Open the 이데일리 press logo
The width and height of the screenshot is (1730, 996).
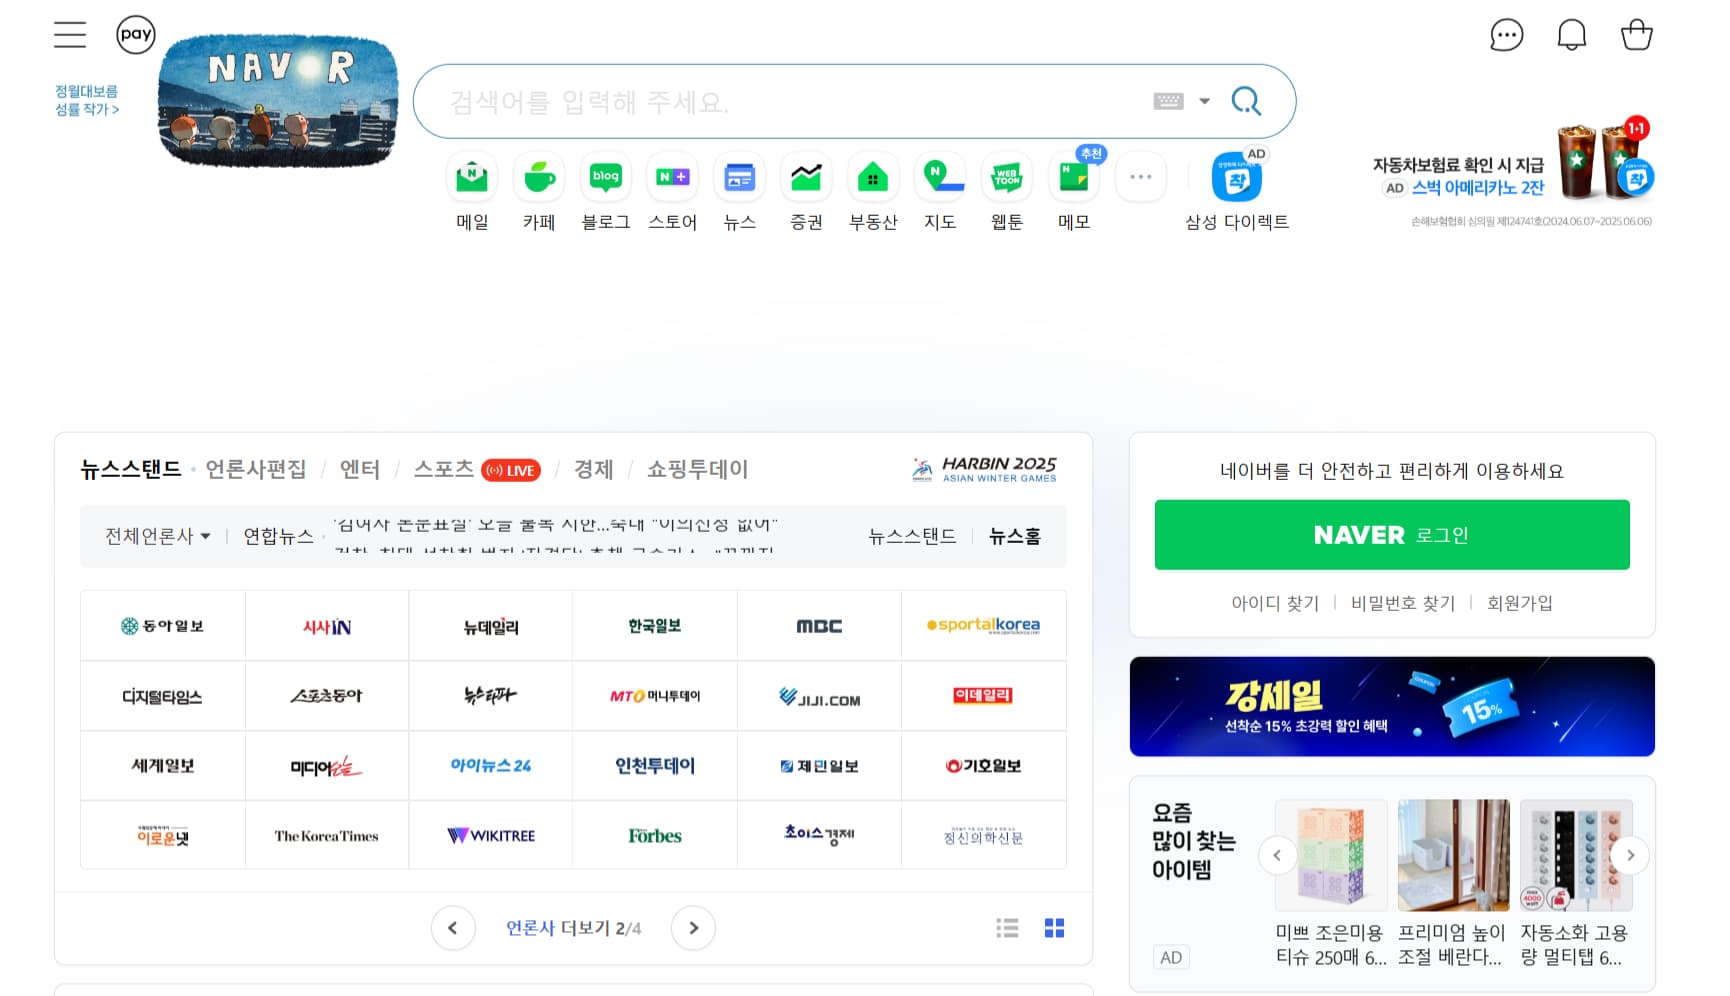pyautogui.click(x=984, y=696)
